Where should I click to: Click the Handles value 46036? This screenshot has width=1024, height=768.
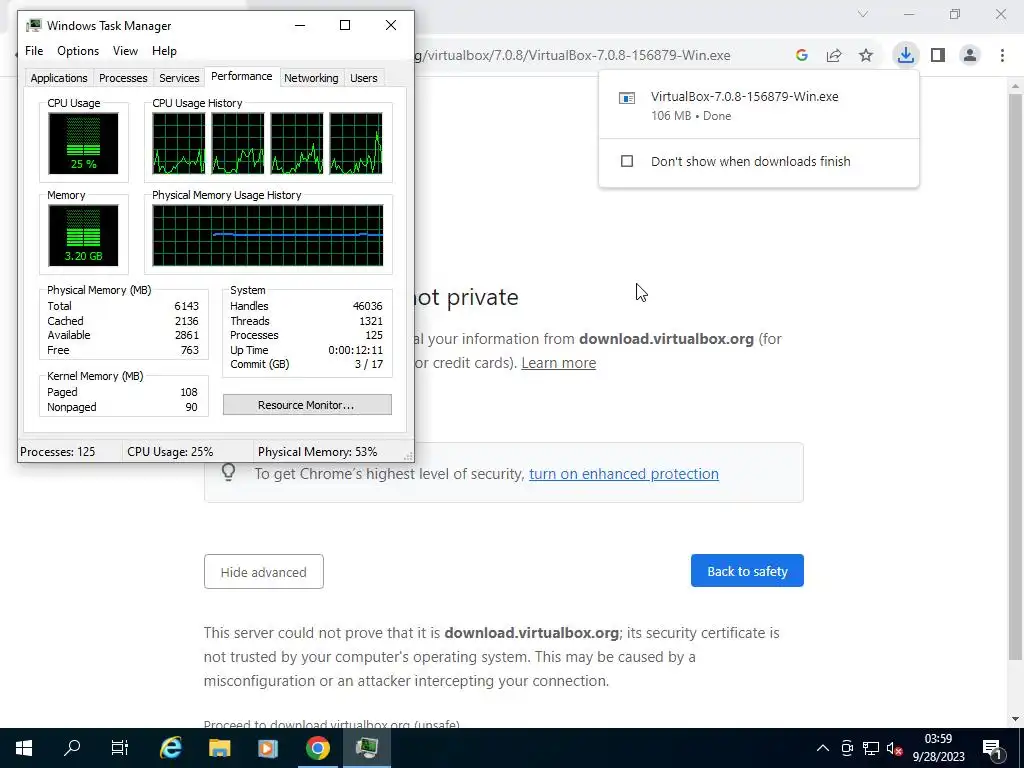click(368, 306)
